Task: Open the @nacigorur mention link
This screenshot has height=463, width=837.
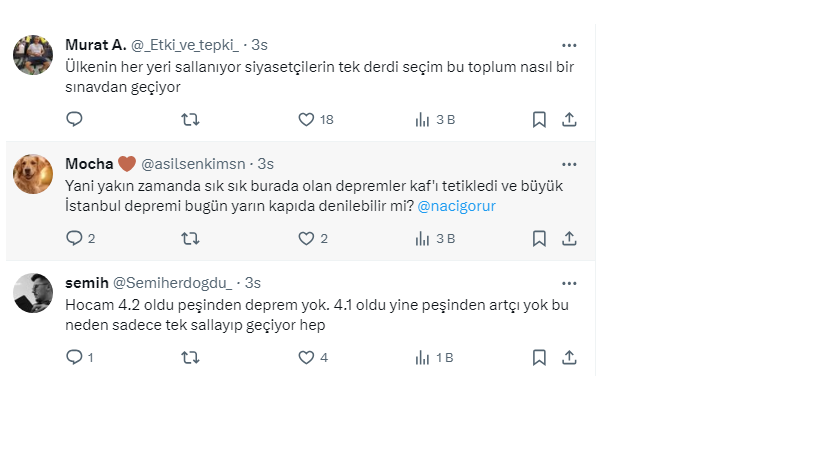Action: 456,207
